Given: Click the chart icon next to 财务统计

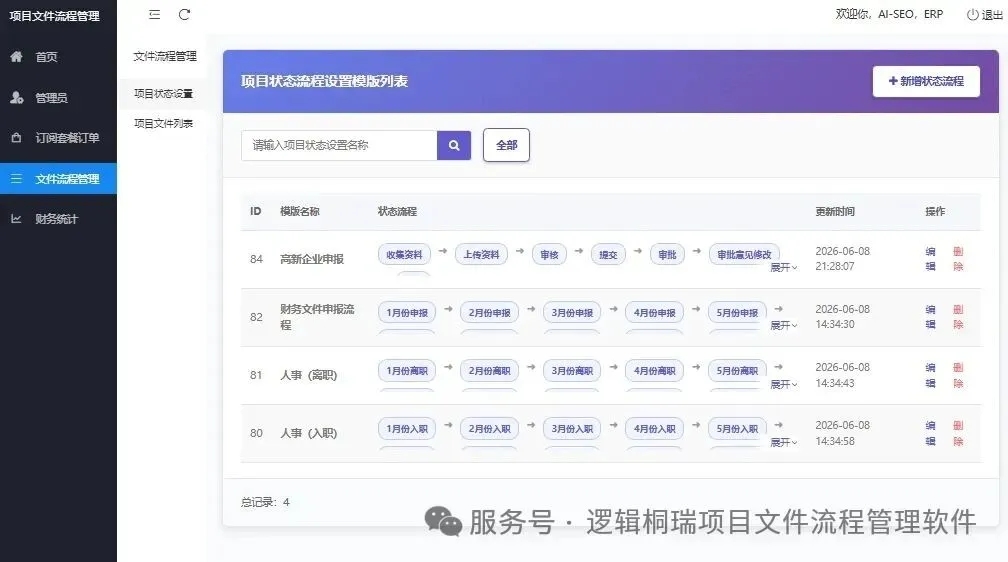Looking at the screenshot, I should pyautogui.click(x=17, y=219).
